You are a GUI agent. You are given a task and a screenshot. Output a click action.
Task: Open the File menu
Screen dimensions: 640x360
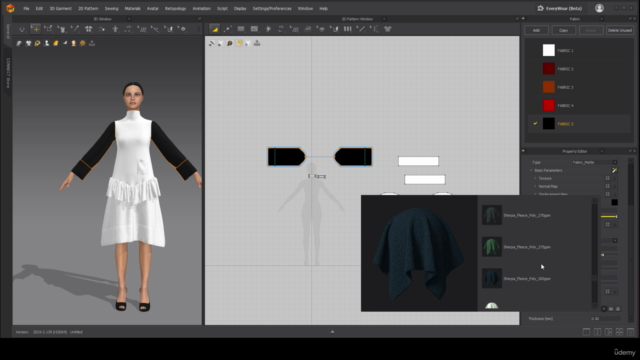click(26, 9)
